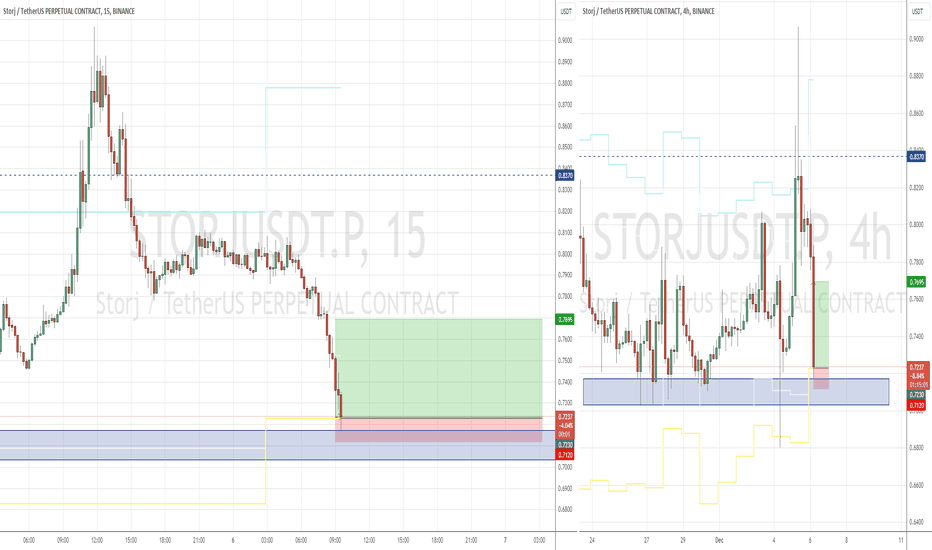Viewport: 932px width, 550px height.
Task: Click the 0.9000 tick on 15-minute price axis
Action: click(565, 40)
